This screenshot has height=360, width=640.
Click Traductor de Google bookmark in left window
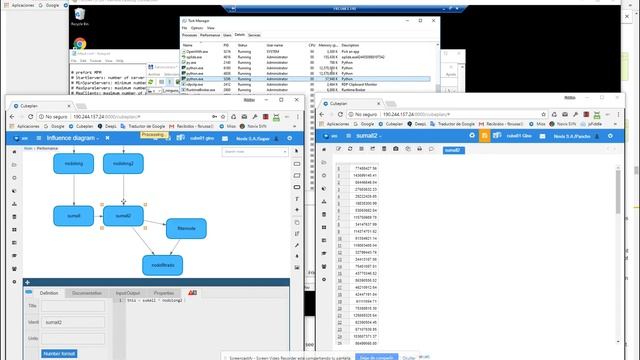point(143,127)
